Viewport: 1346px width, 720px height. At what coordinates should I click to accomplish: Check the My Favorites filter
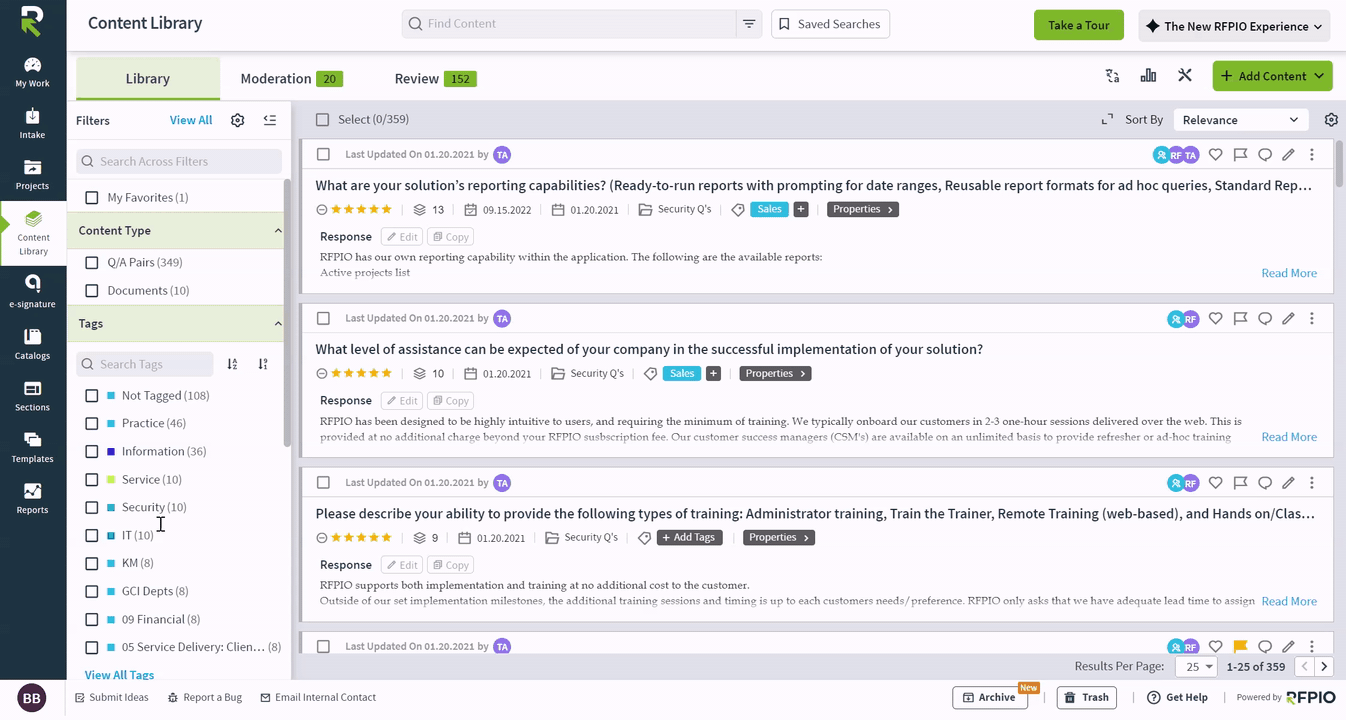pyautogui.click(x=92, y=198)
